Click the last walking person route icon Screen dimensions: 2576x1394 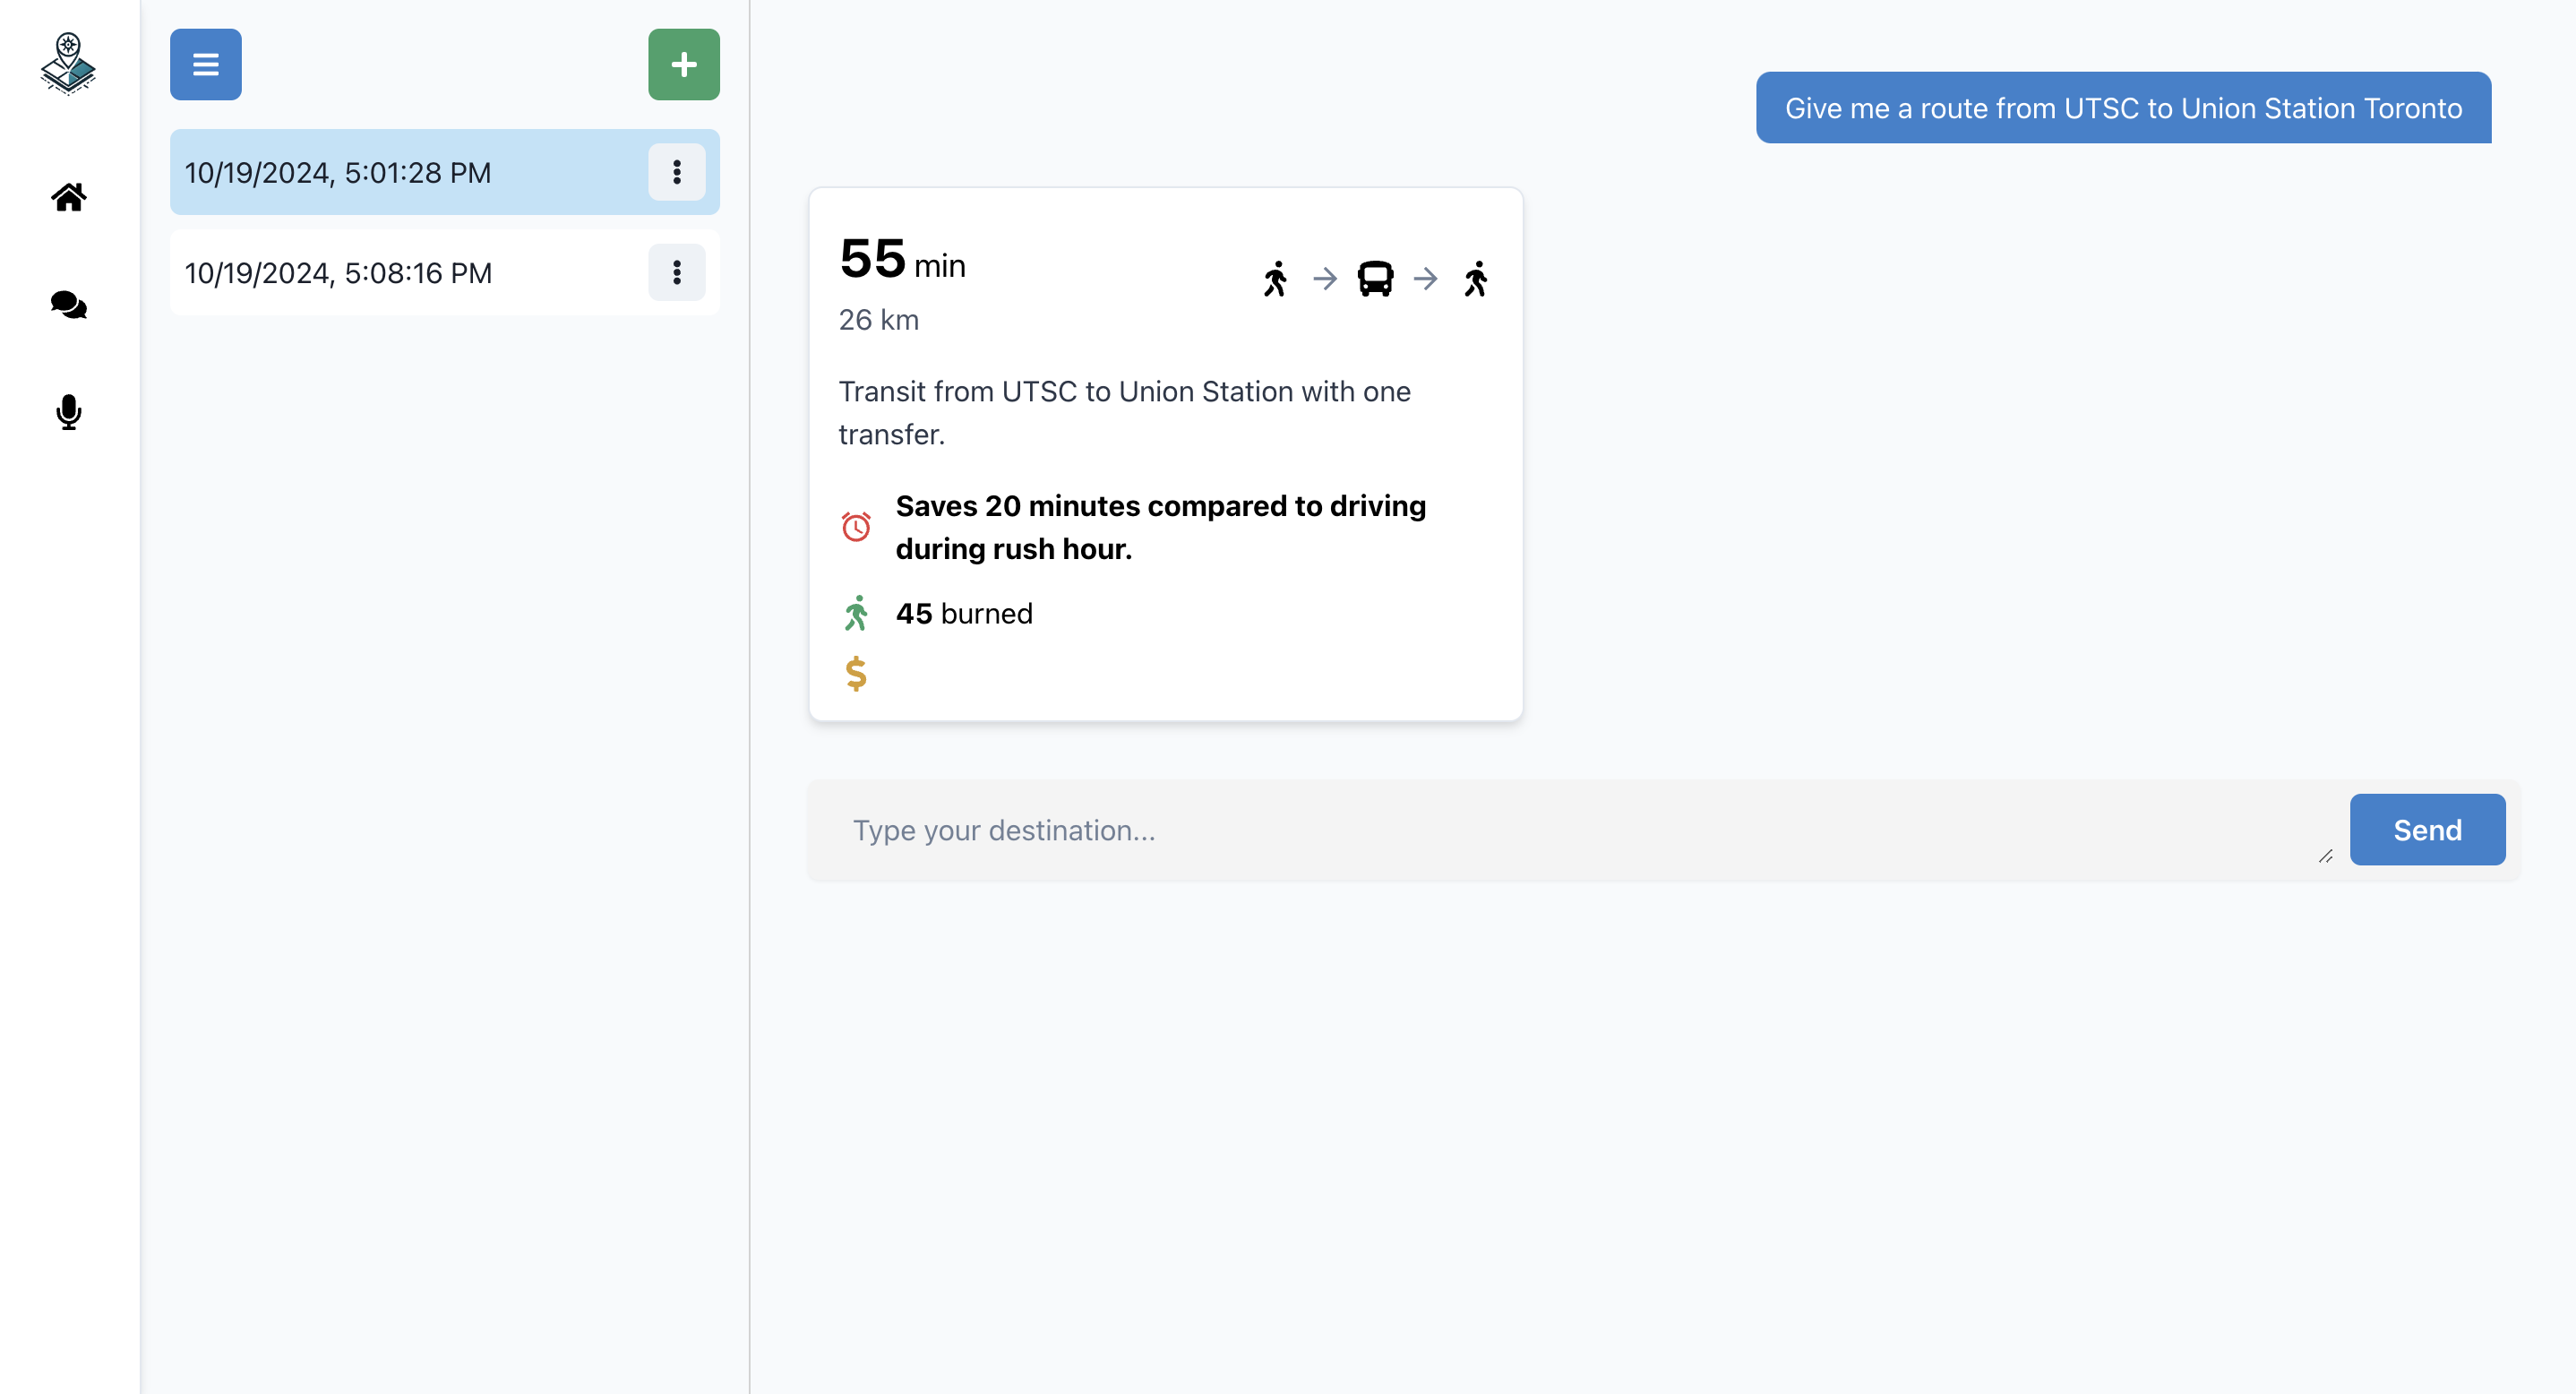(x=1476, y=278)
